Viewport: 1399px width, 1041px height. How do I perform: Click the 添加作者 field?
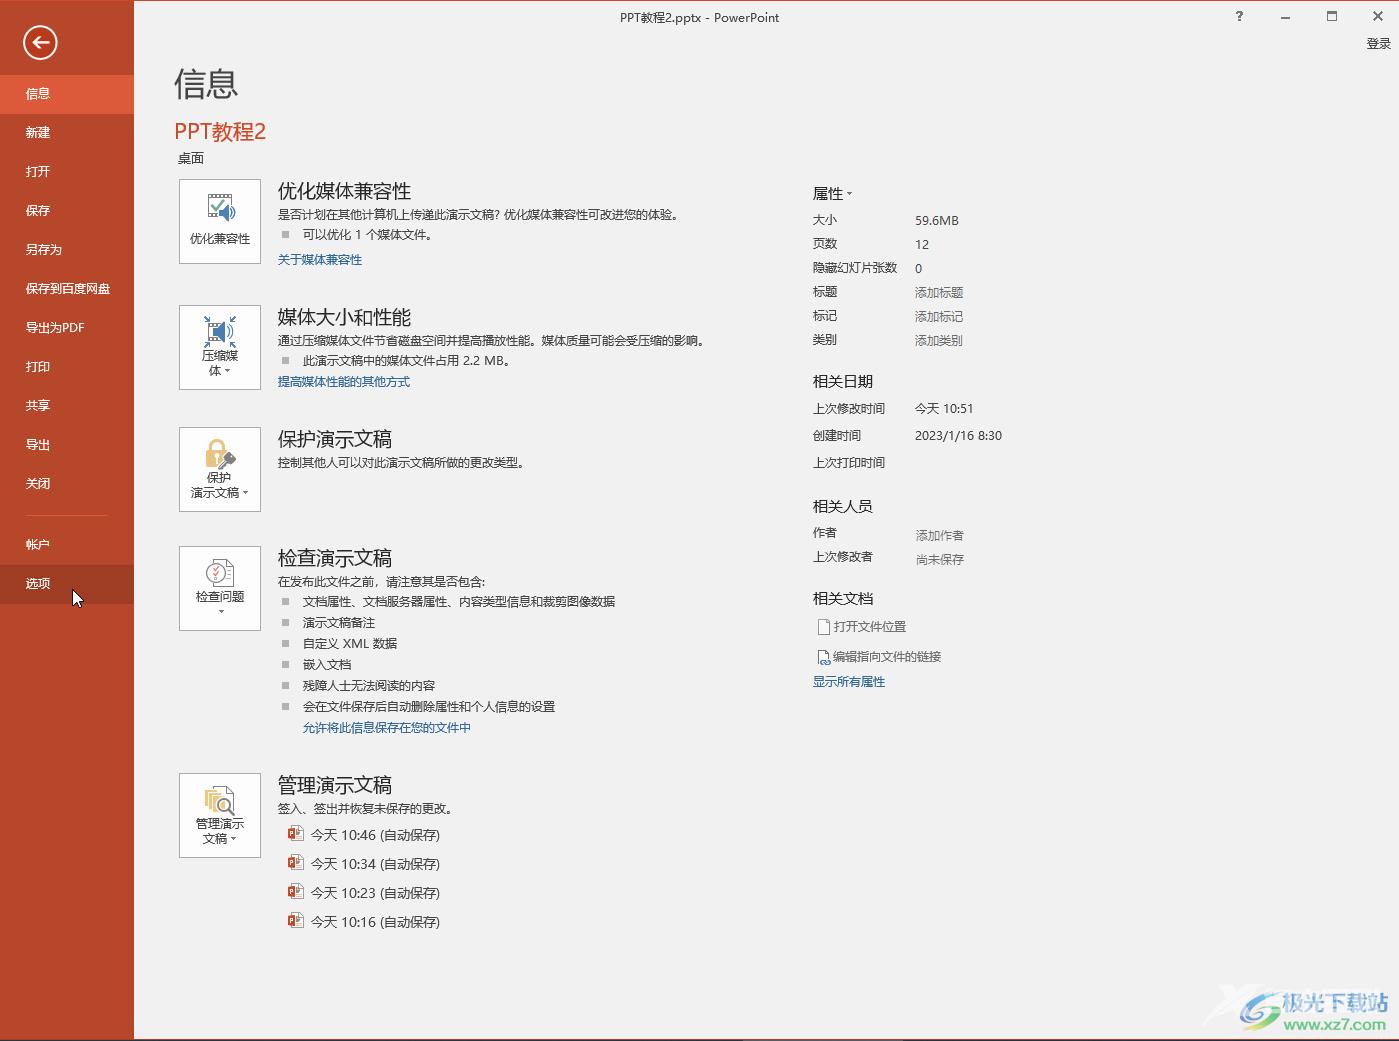pyautogui.click(x=940, y=536)
